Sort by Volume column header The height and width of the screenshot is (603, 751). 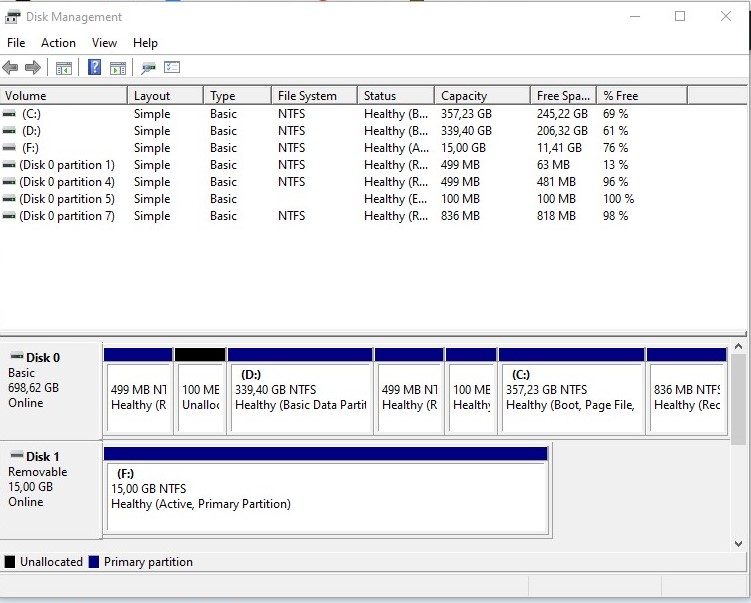pyautogui.click(x=64, y=96)
